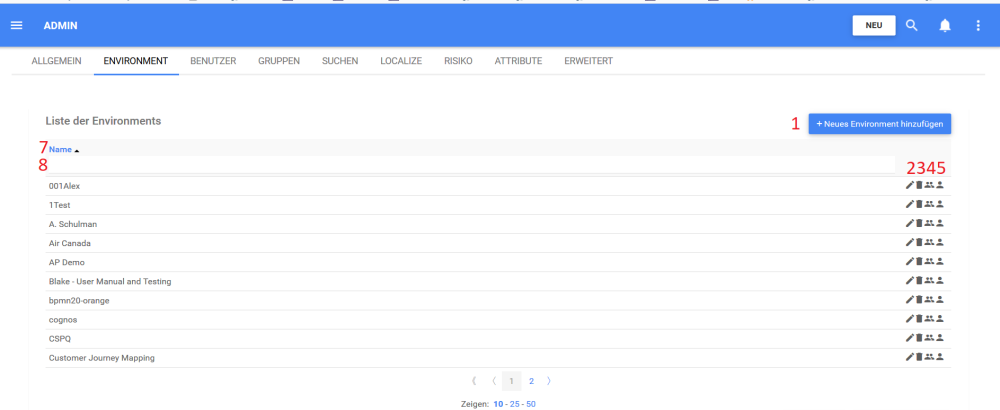Delete the 1Test environment
This screenshot has width=1000, height=410.
919,204
